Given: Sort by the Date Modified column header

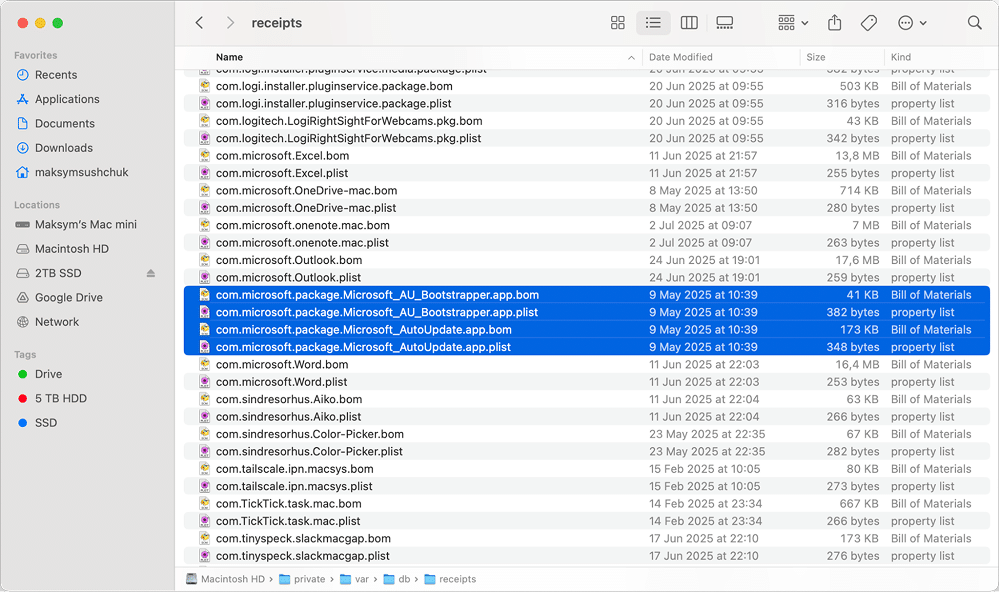Looking at the screenshot, I should [x=680, y=57].
